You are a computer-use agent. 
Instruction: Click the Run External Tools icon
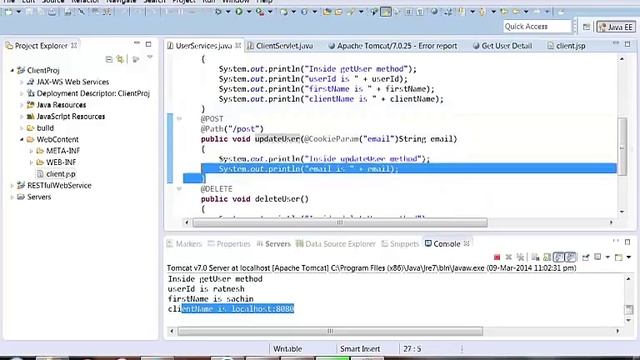point(260,12)
